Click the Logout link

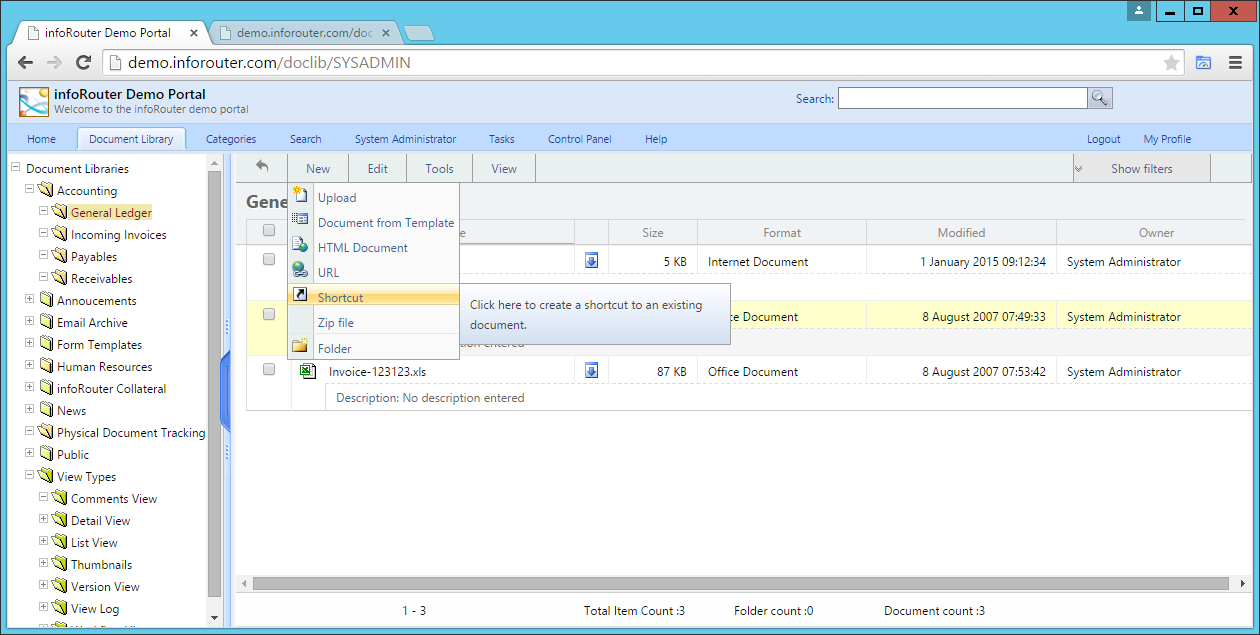1104,139
